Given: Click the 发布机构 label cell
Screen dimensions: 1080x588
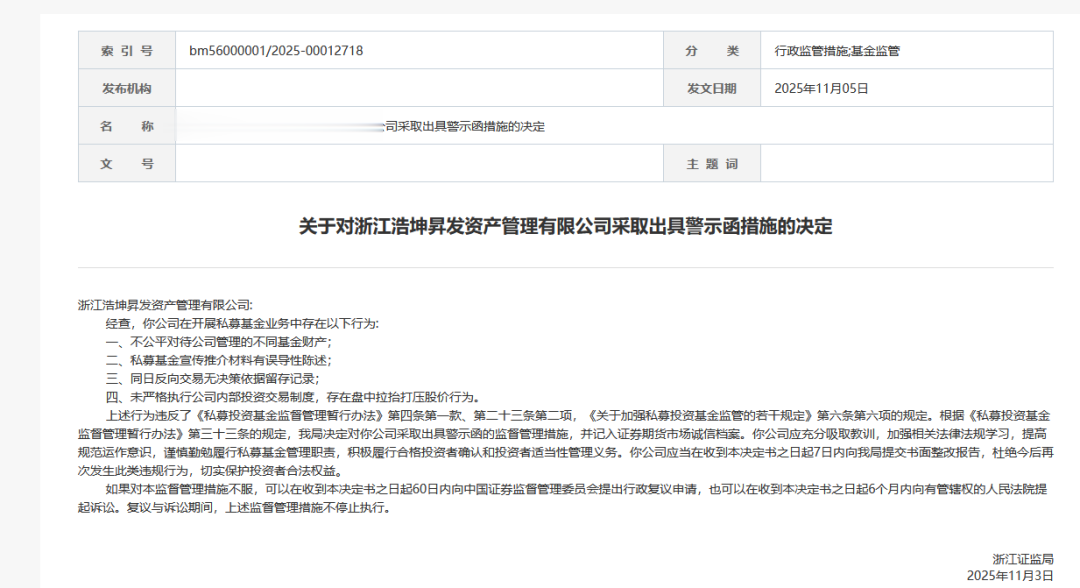Looking at the screenshot, I should click(x=127, y=88).
